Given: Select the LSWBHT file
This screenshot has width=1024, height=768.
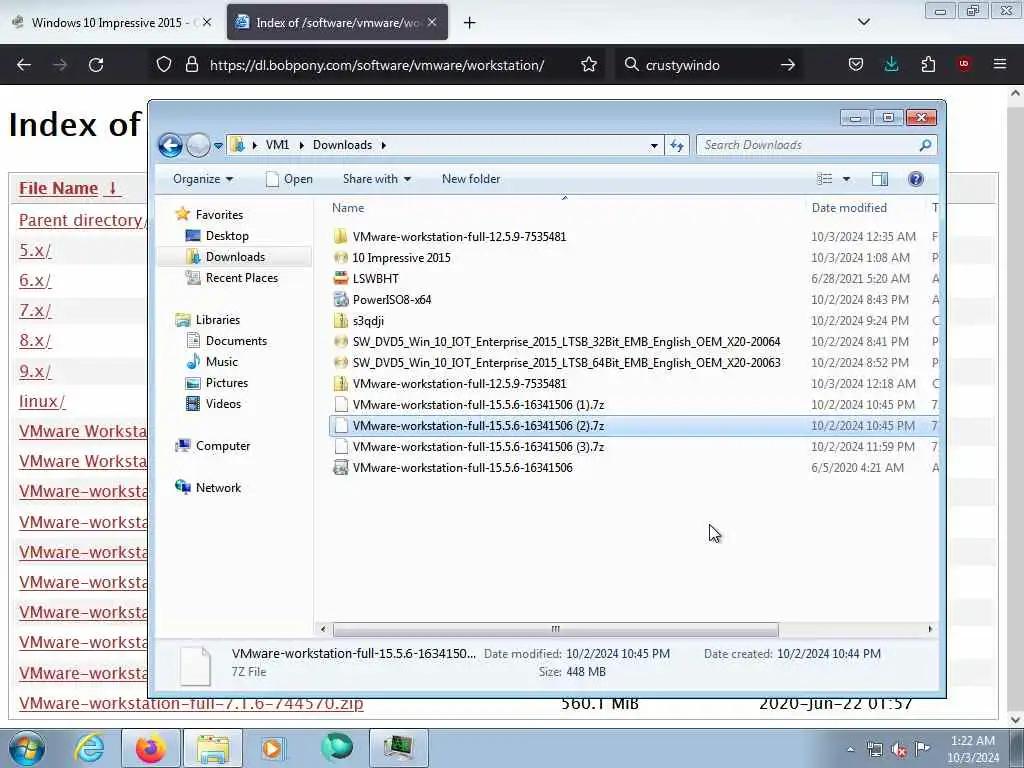Looking at the screenshot, I should (366, 278).
